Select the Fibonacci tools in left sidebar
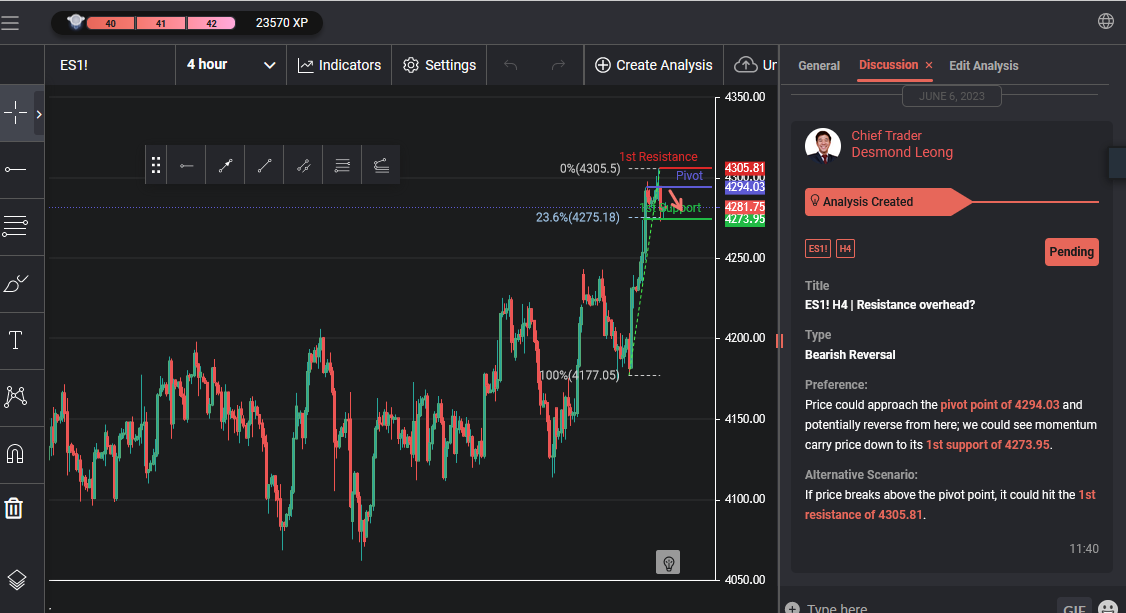Image resolution: width=1126 pixels, height=613 pixels. click(x=15, y=226)
